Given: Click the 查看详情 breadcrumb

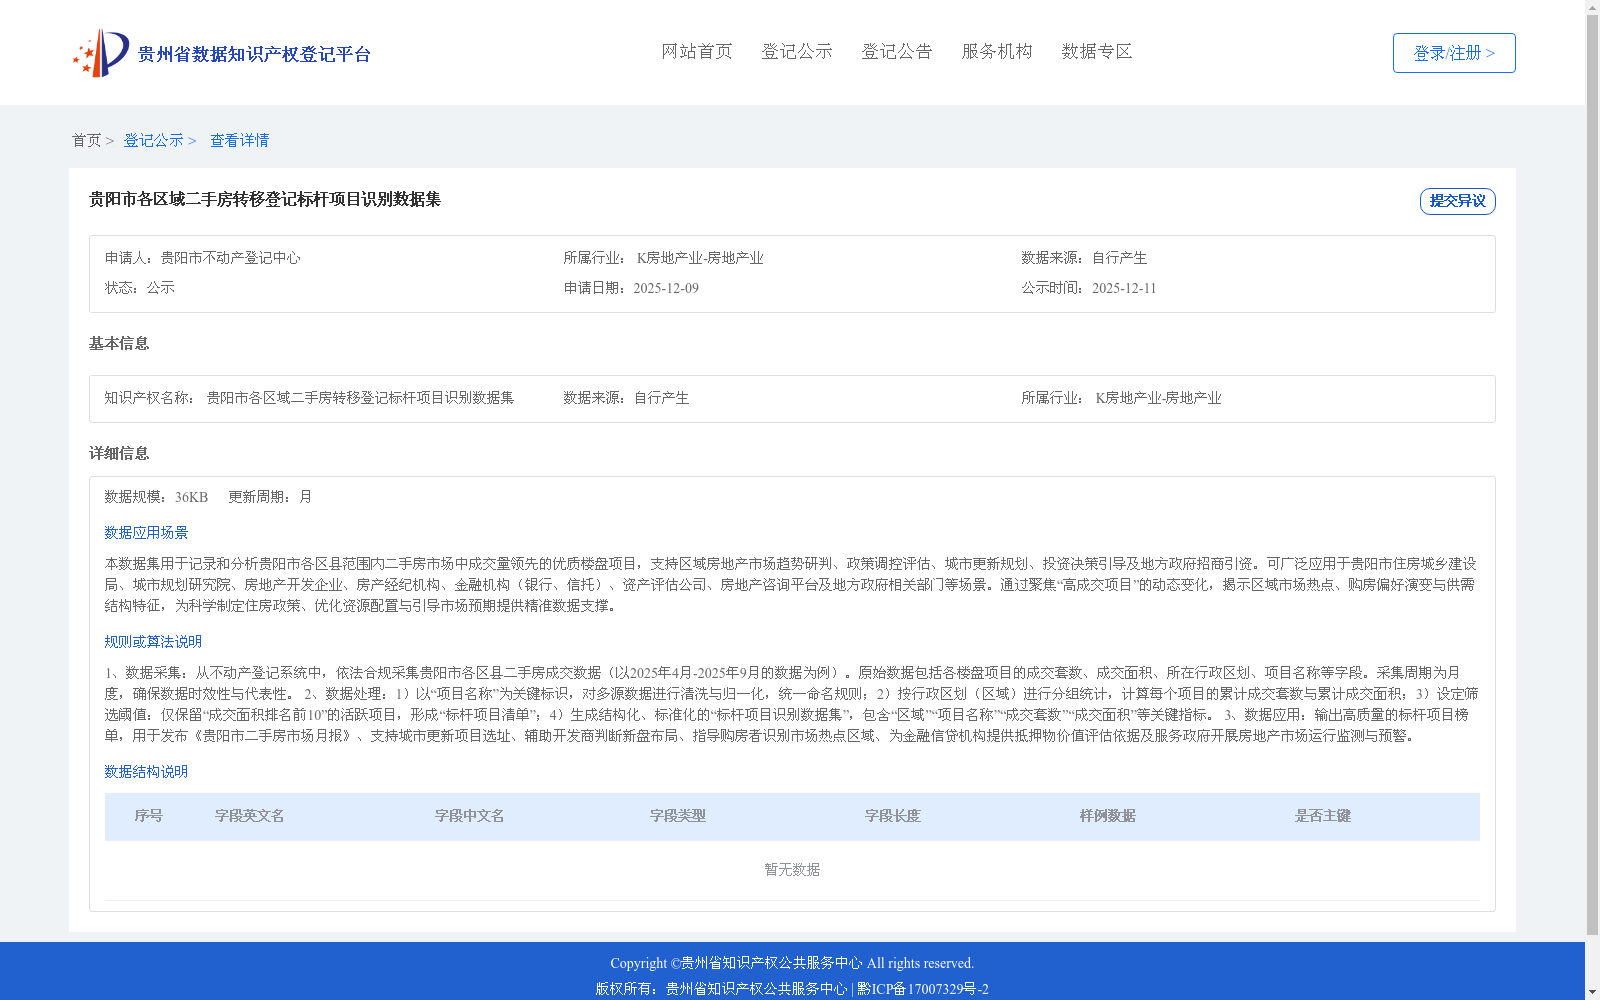Looking at the screenshot, I should (239, 140).
